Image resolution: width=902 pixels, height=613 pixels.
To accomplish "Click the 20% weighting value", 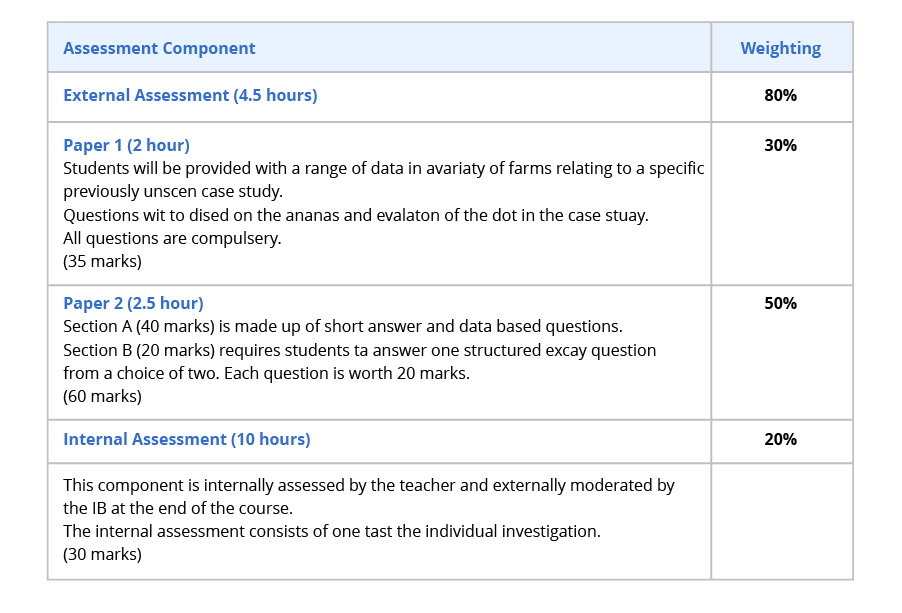I will pos(780,439).
